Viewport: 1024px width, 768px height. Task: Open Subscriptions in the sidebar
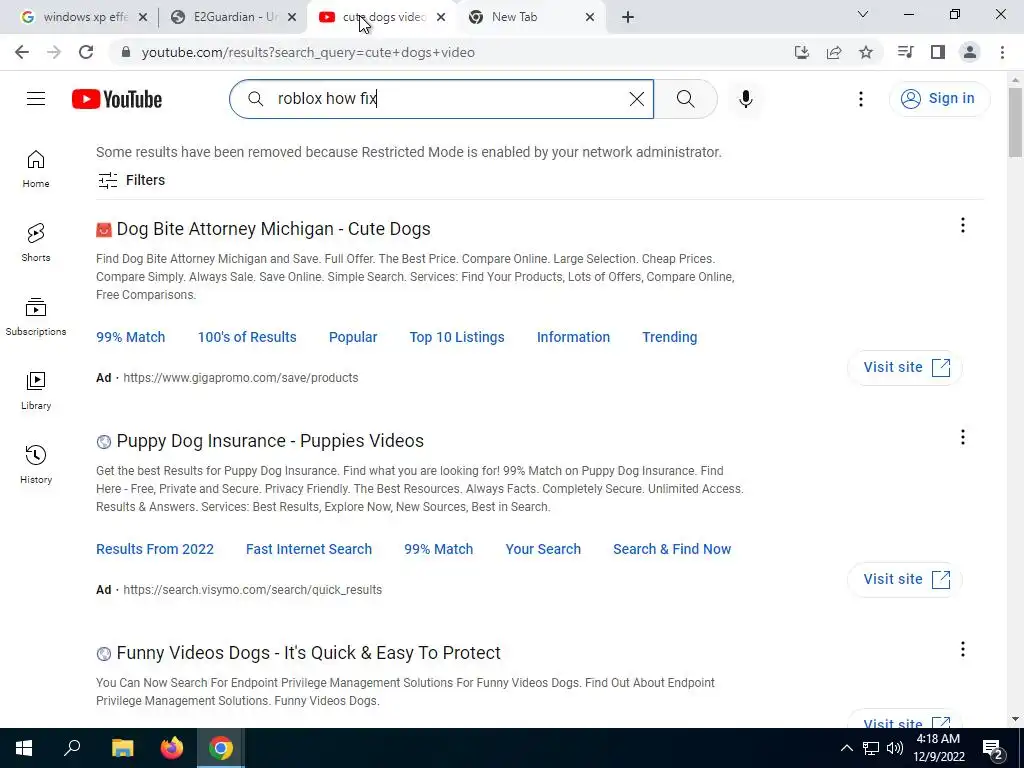(36, 317)
